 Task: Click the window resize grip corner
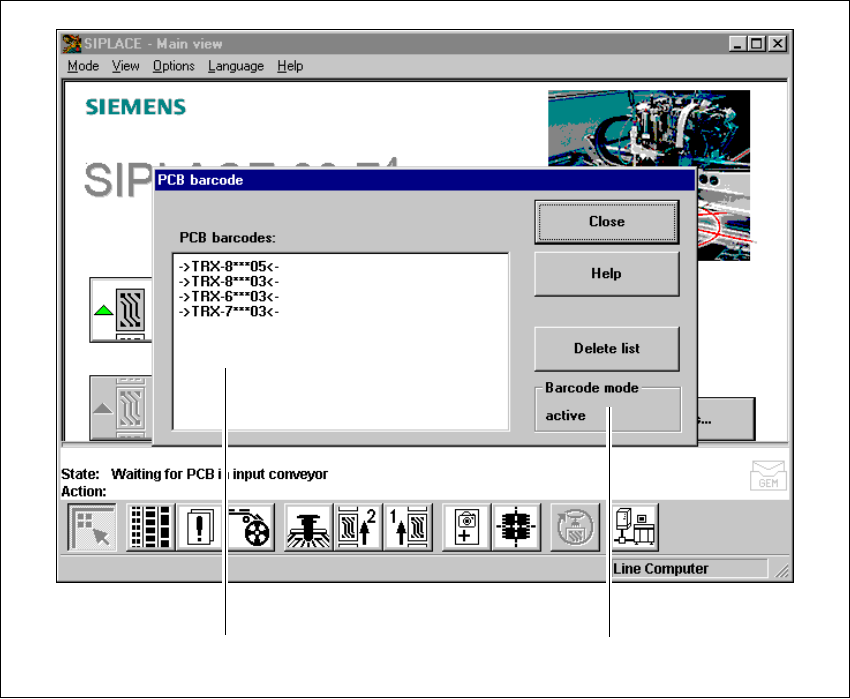782,571
